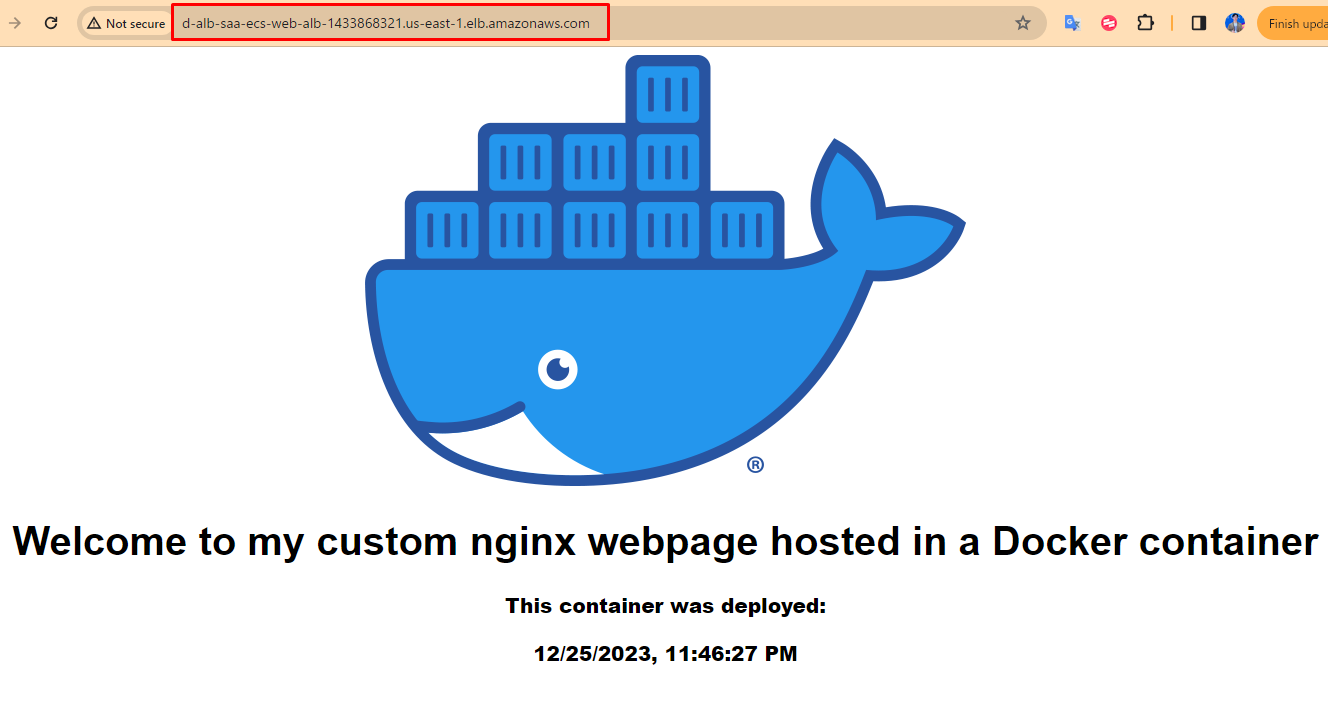Open the Extensions puzzle piece menu

point(1146,23)
